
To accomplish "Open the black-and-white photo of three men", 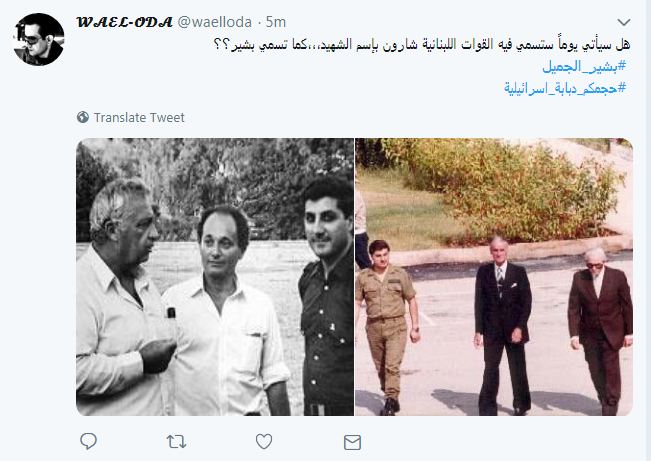I will click(215, 277).
